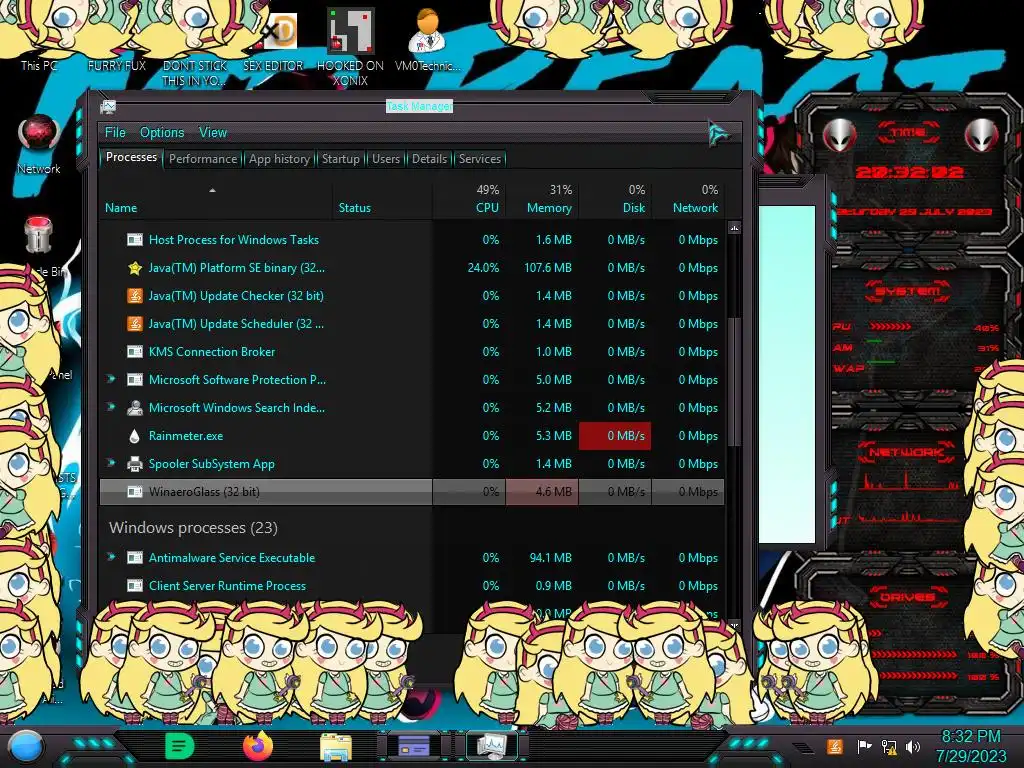
Task: Open File Explorer from the taskbar
Action: [x=336, y=747]
